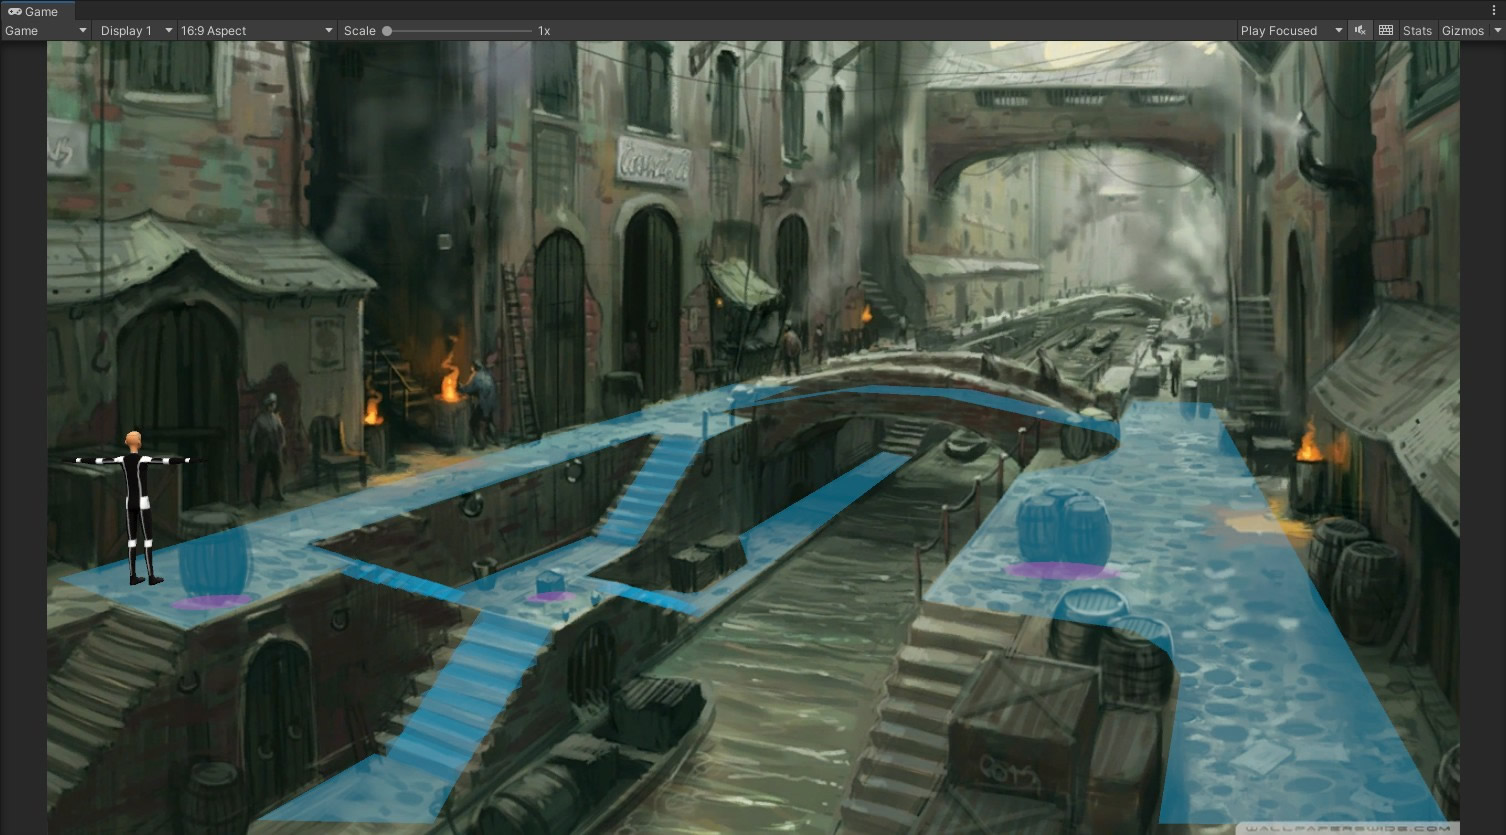Open the Game view type dropdown
This screenshot has width=1506, height=835.
click(46, 30)
